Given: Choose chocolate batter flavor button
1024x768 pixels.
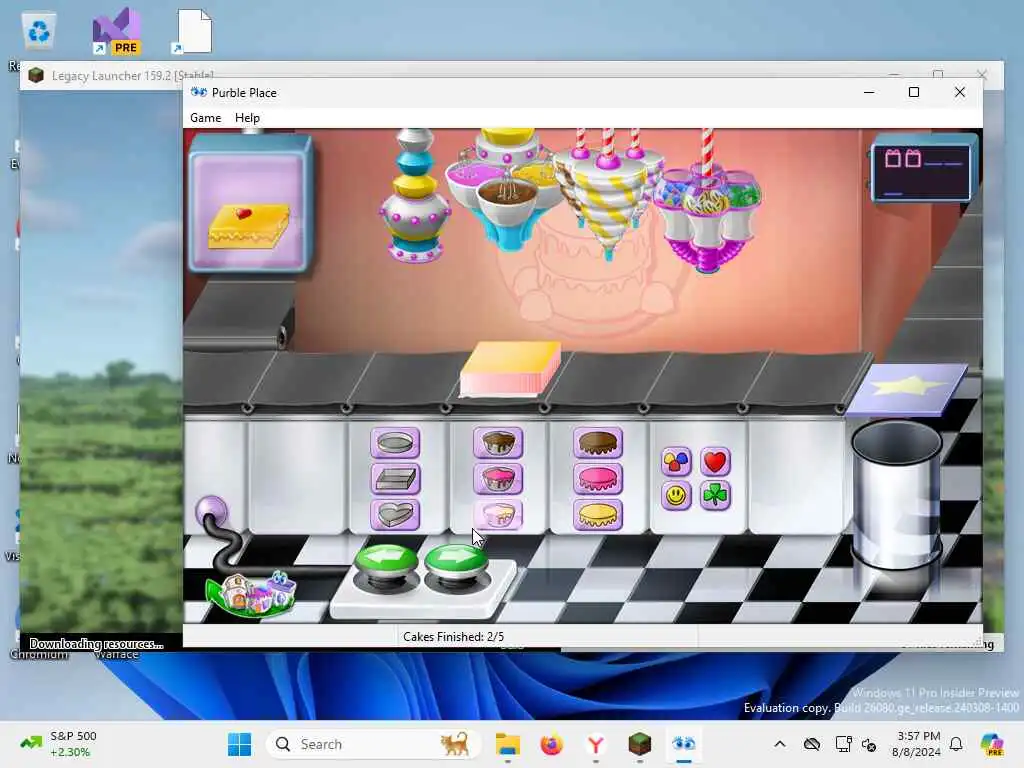Looking at the screenshot, I should coord(498,443).
